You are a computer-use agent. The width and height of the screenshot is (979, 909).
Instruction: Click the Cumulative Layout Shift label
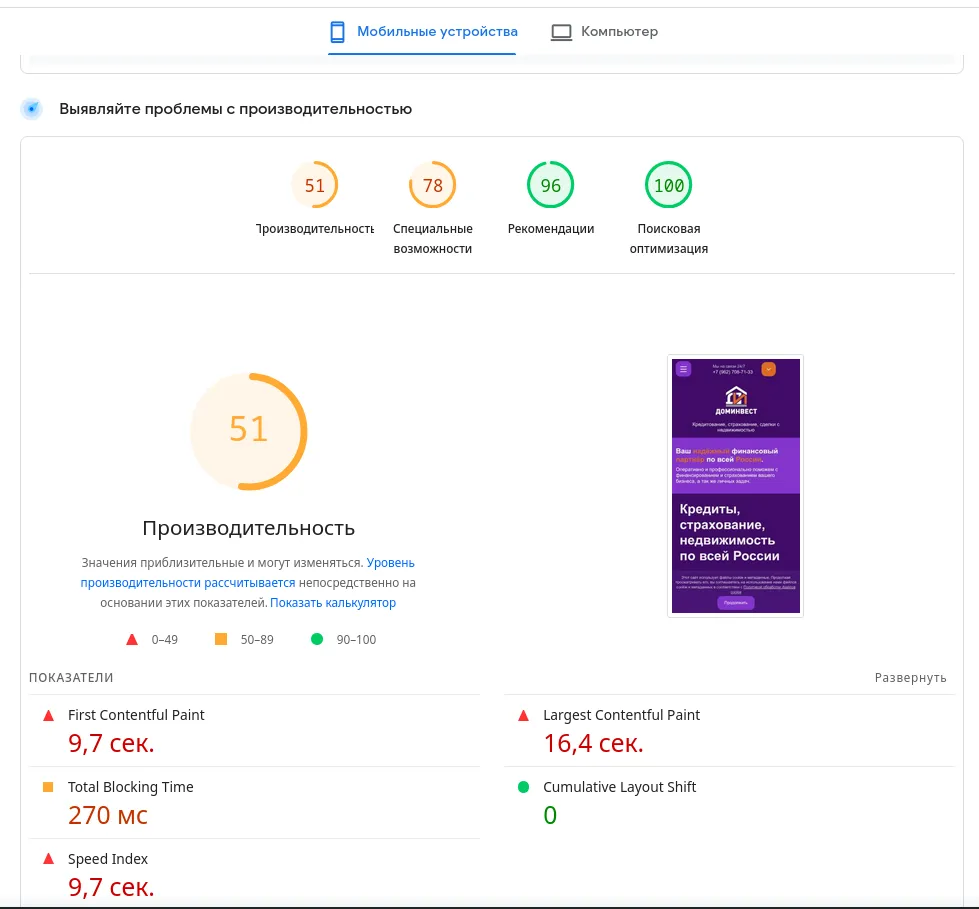point(619,787)
